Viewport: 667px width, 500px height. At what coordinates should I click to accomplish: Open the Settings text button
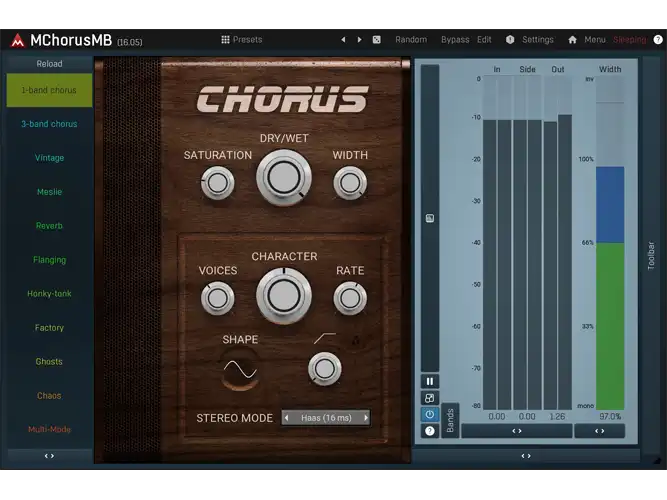click(x=538, y=40)
